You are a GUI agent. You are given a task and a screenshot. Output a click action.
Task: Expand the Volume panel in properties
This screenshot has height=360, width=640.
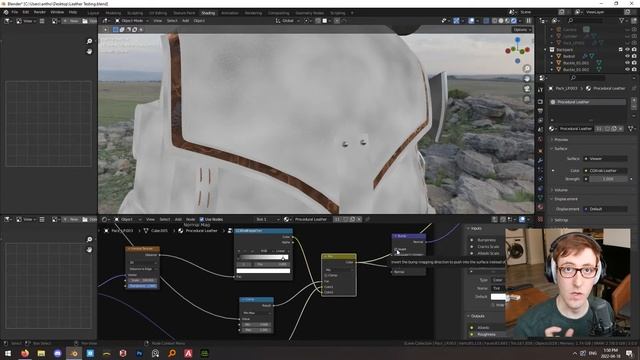tap(561, 190)
